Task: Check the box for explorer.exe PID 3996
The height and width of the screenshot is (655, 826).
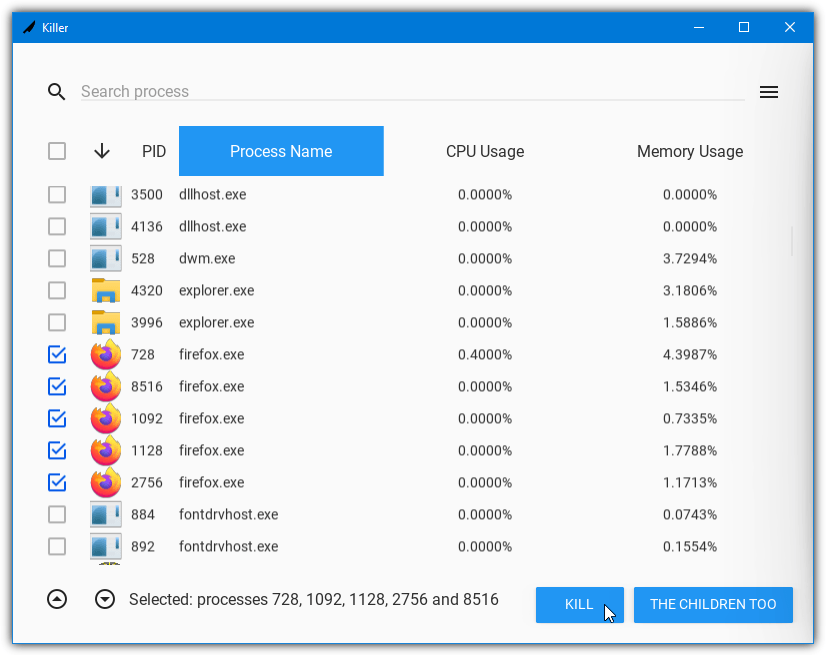Action: (57, 322)
